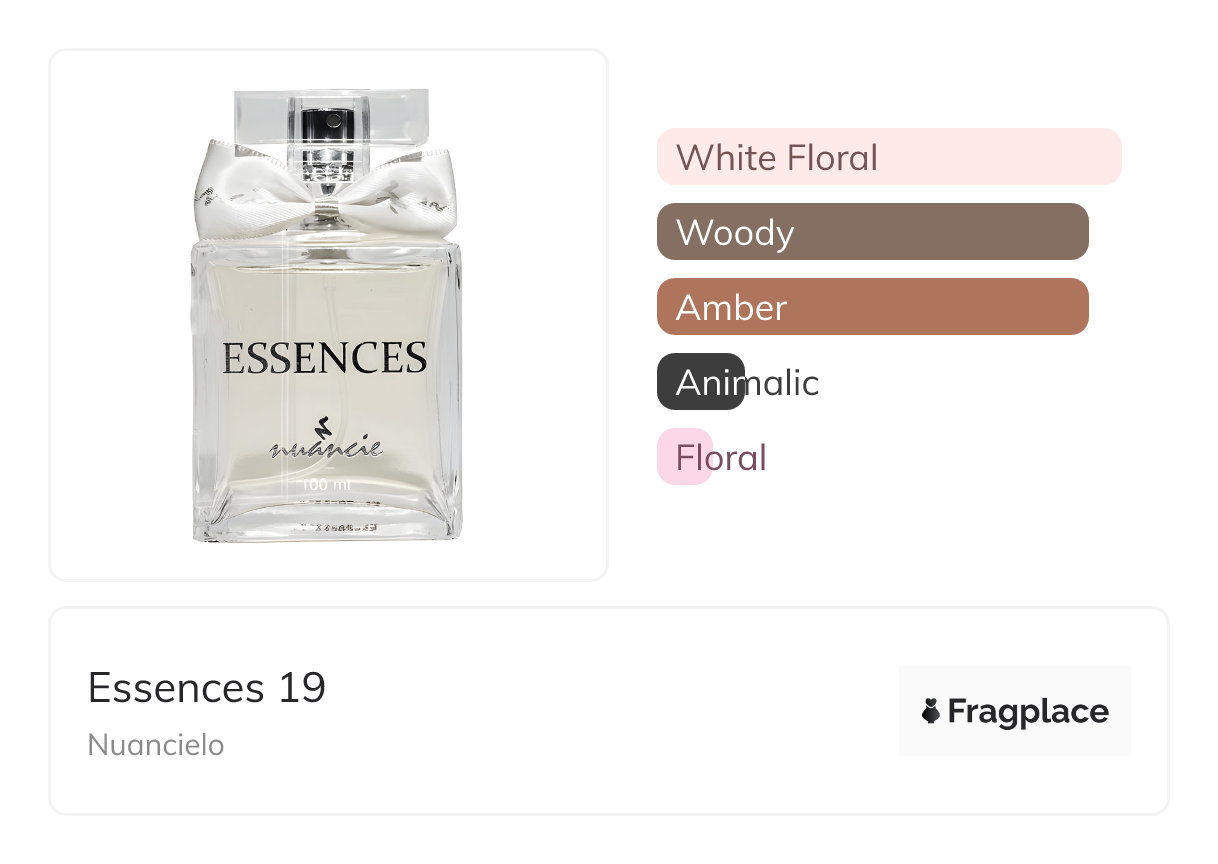Click the ESSENCES label on the bottle
This screenshot has height=864, width=1218.
pos(325,358)
